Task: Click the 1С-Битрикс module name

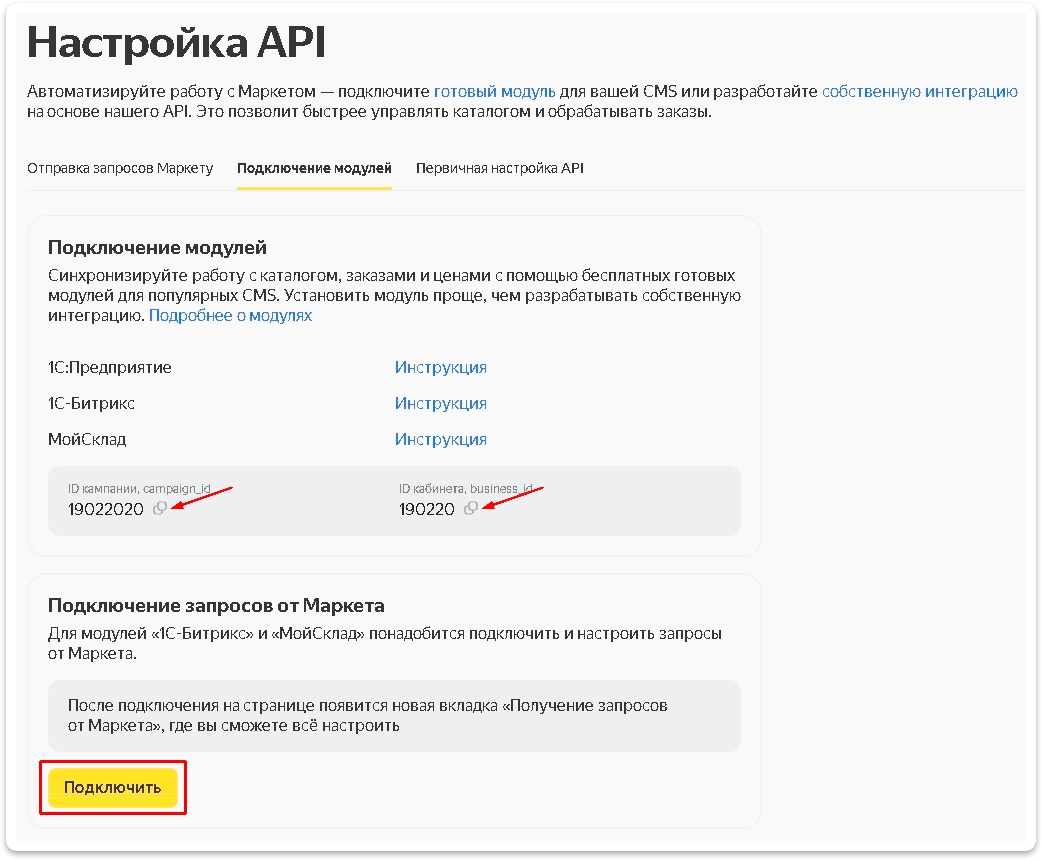Action: pos(91,403)
